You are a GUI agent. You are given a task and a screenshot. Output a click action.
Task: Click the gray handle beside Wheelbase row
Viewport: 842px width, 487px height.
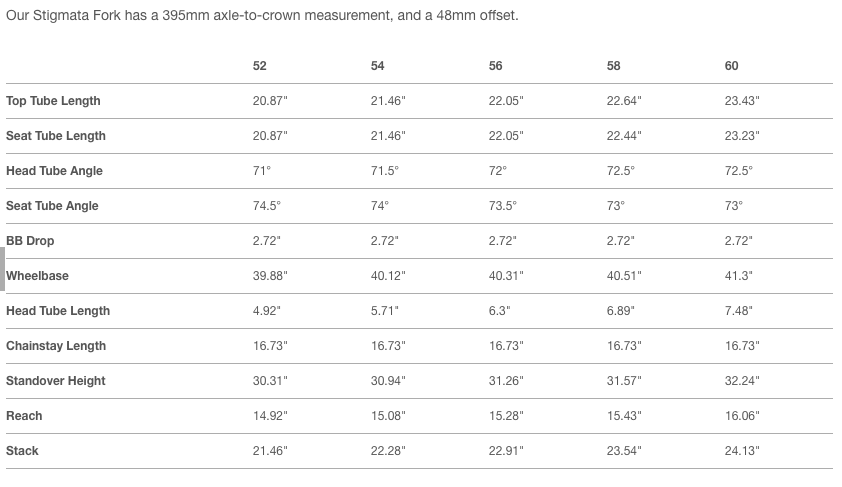pos(2,268)
